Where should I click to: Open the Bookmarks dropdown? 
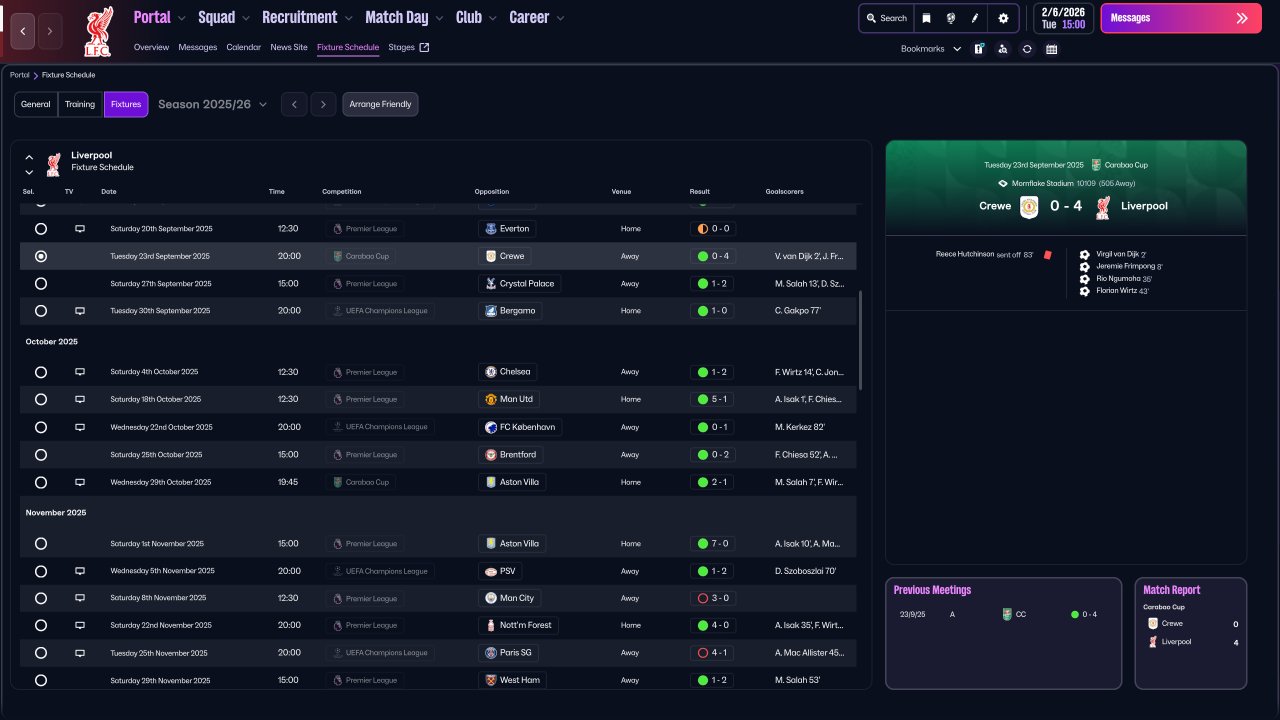[x=931, y=49]
